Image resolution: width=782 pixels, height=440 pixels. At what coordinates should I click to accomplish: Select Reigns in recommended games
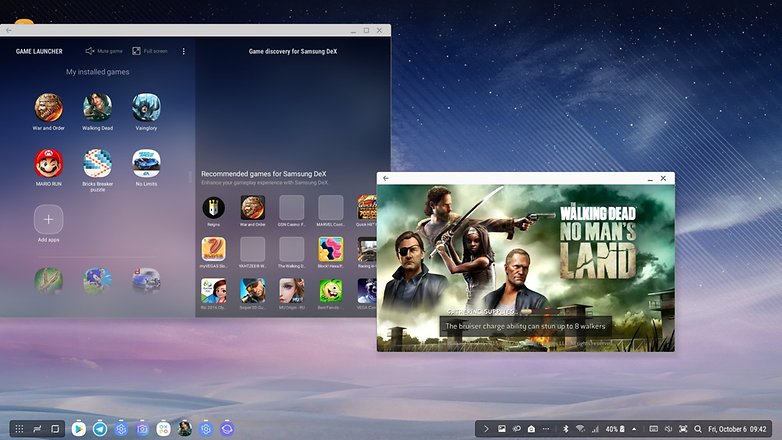click(213, 208)
